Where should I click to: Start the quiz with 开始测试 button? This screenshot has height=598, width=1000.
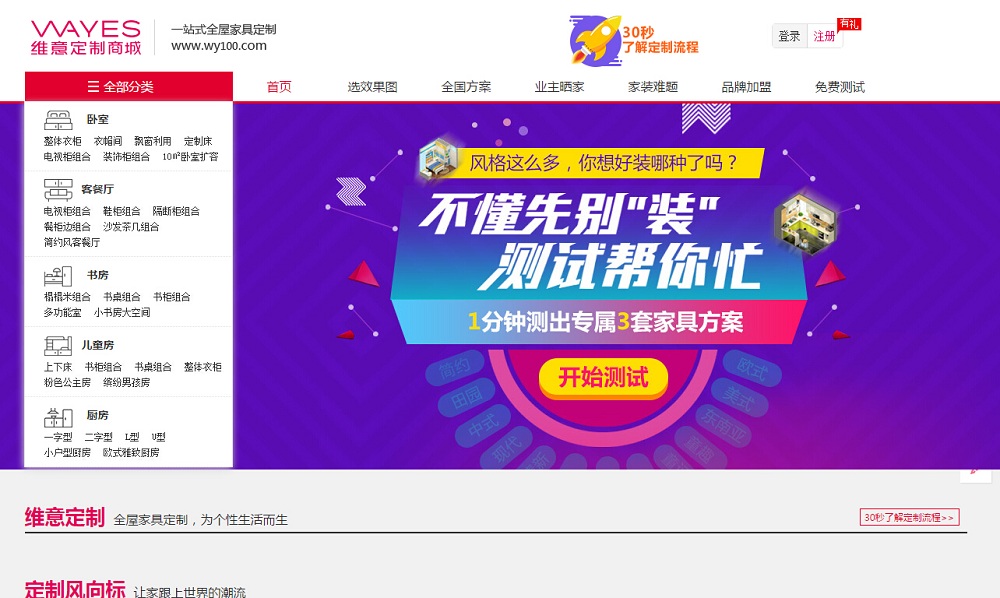tap(603, 377)
